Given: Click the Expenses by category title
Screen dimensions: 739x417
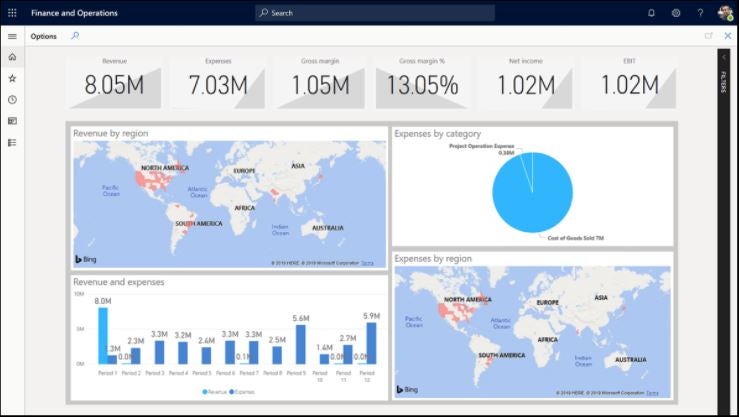Looking at the screenshot, I should click(437, 134).
